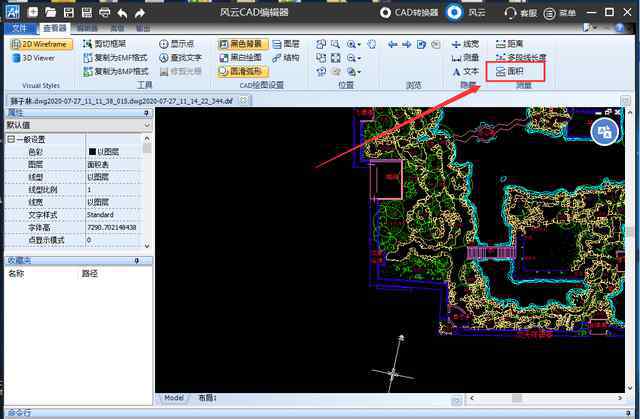The image size is (640, 419).
Task: Open the 默认值 dropdown in properties
Action: coord(147,126)
